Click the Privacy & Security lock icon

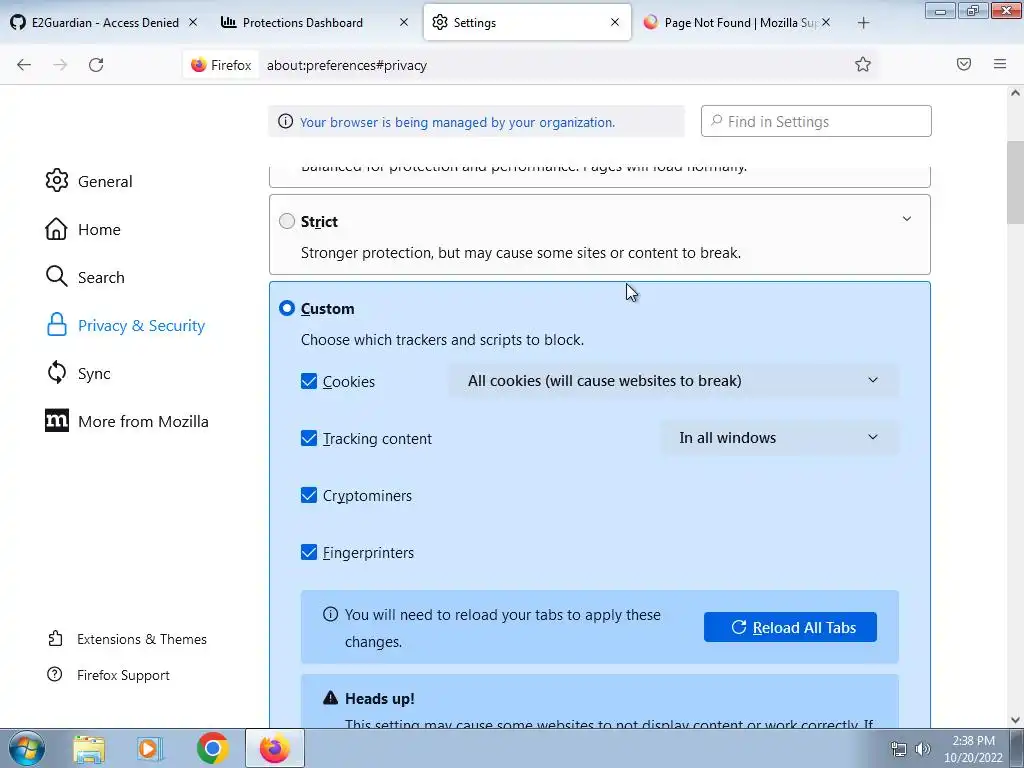[57, 325]
